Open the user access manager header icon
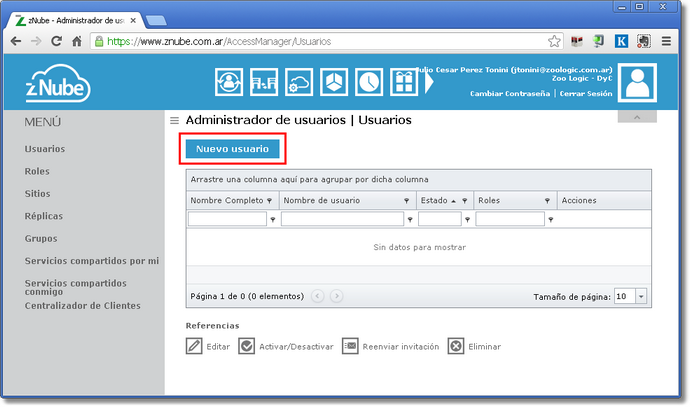The height and width of the screenshot is (407, 690). click(230, 82)
